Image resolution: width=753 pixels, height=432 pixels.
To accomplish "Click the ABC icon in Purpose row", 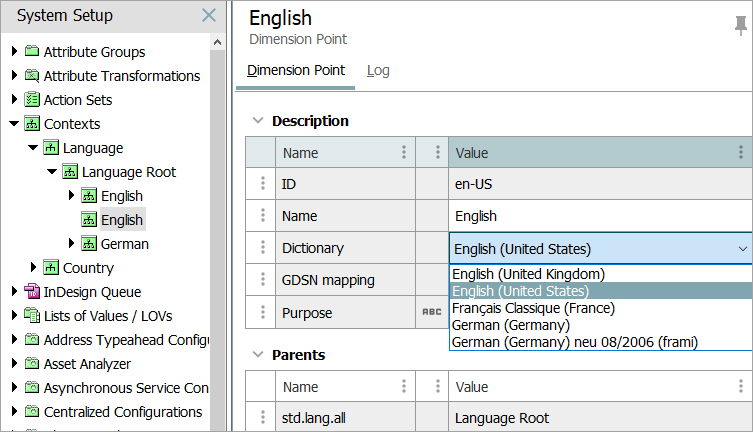I will tap(432, 312).
